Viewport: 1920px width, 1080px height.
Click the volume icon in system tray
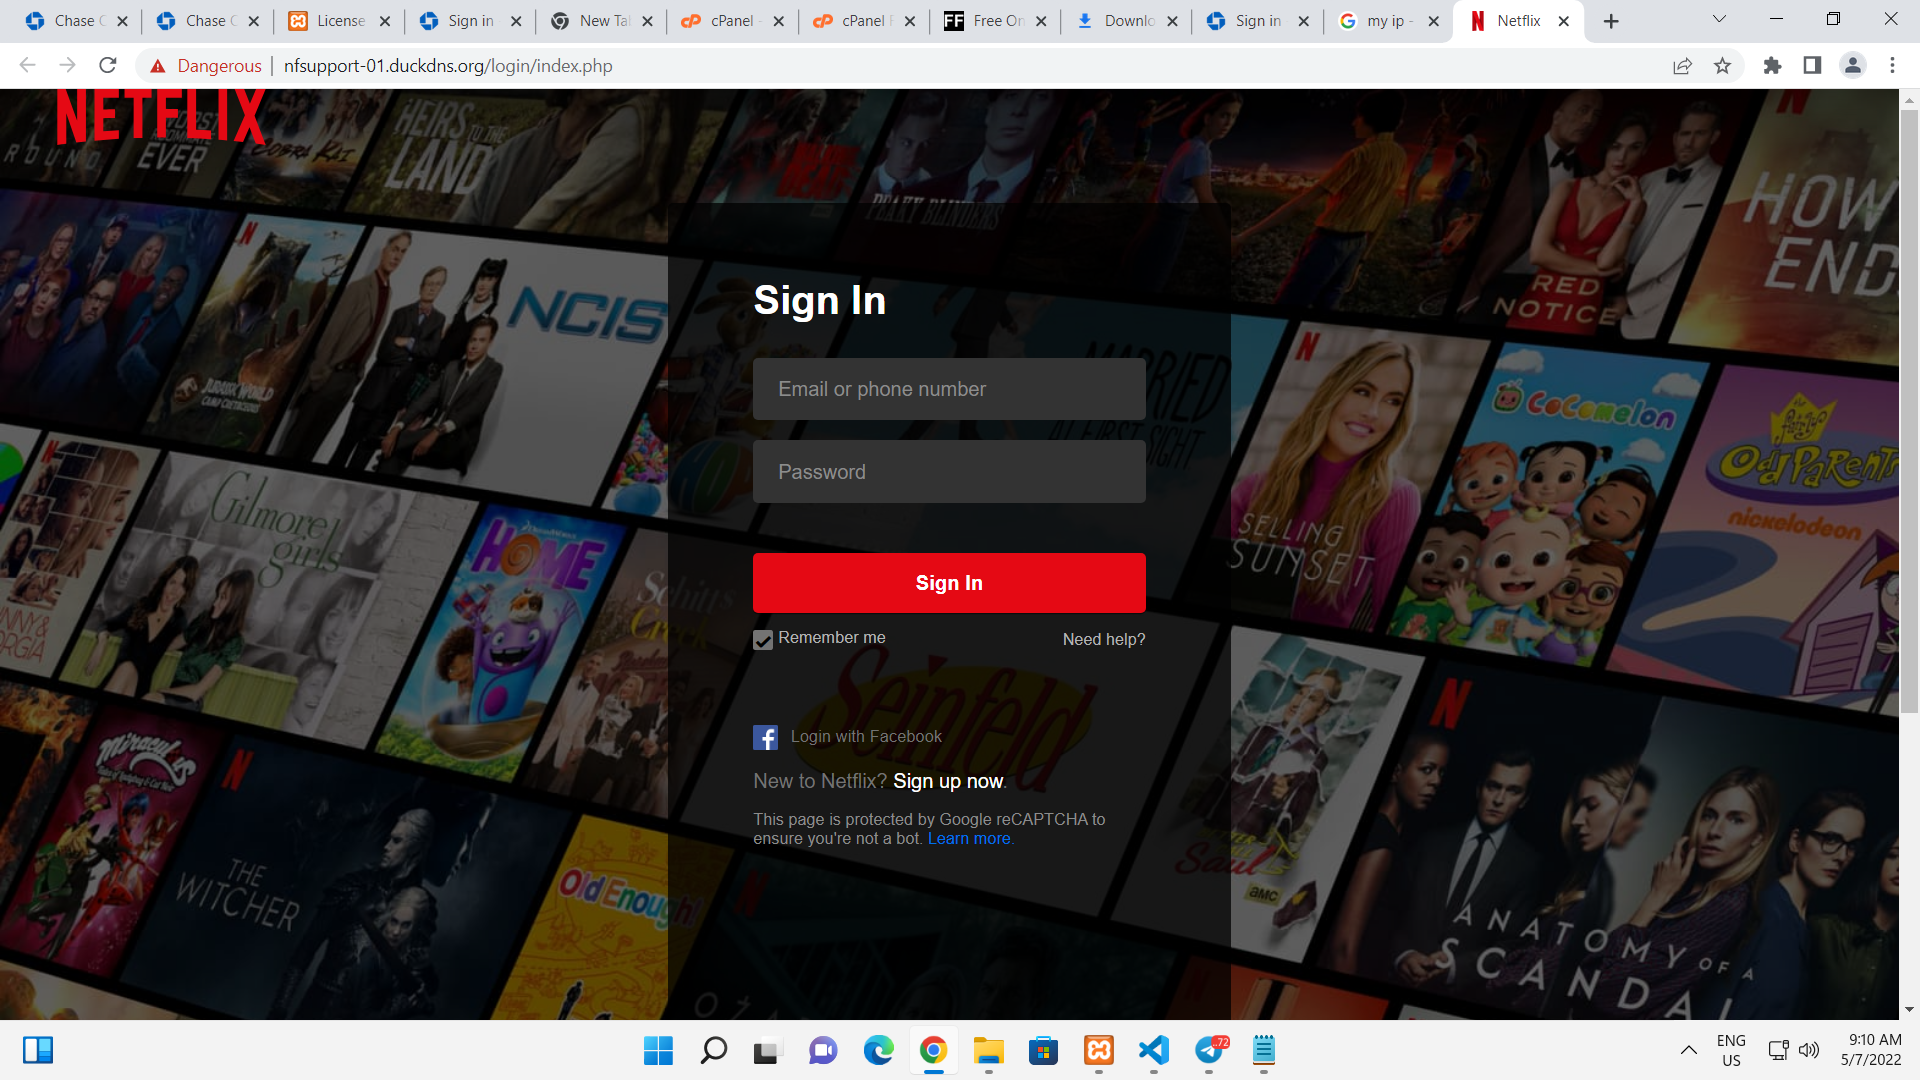(1808, 1051)
